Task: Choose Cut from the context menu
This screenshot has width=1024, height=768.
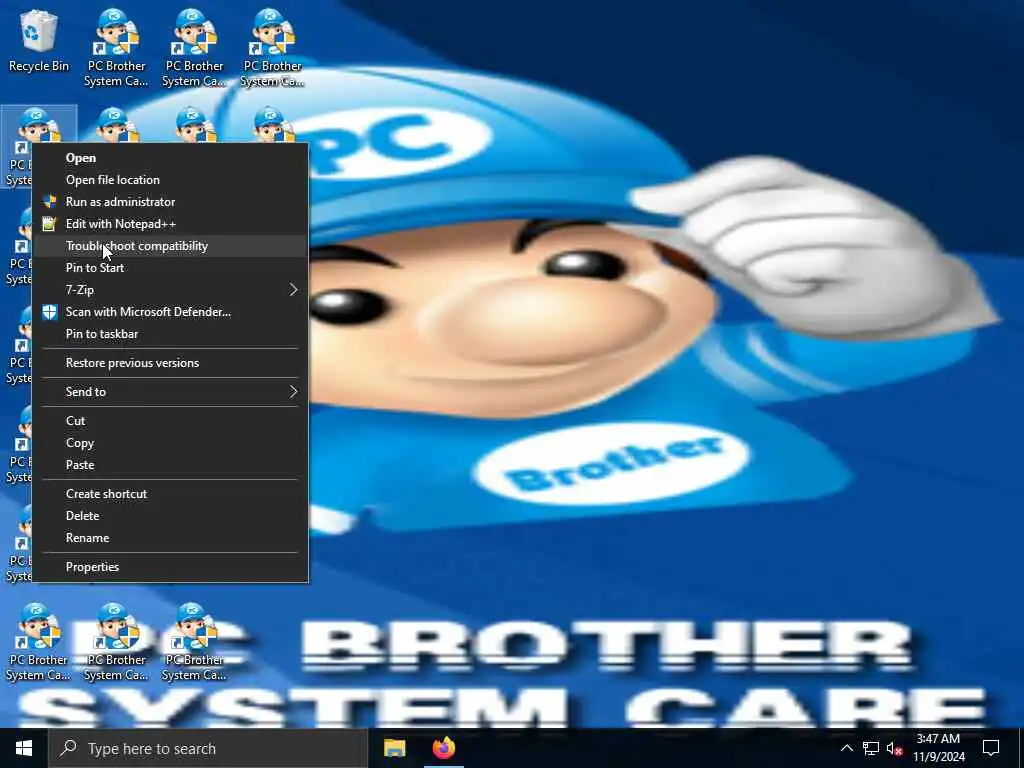Action: coord(170,421)
